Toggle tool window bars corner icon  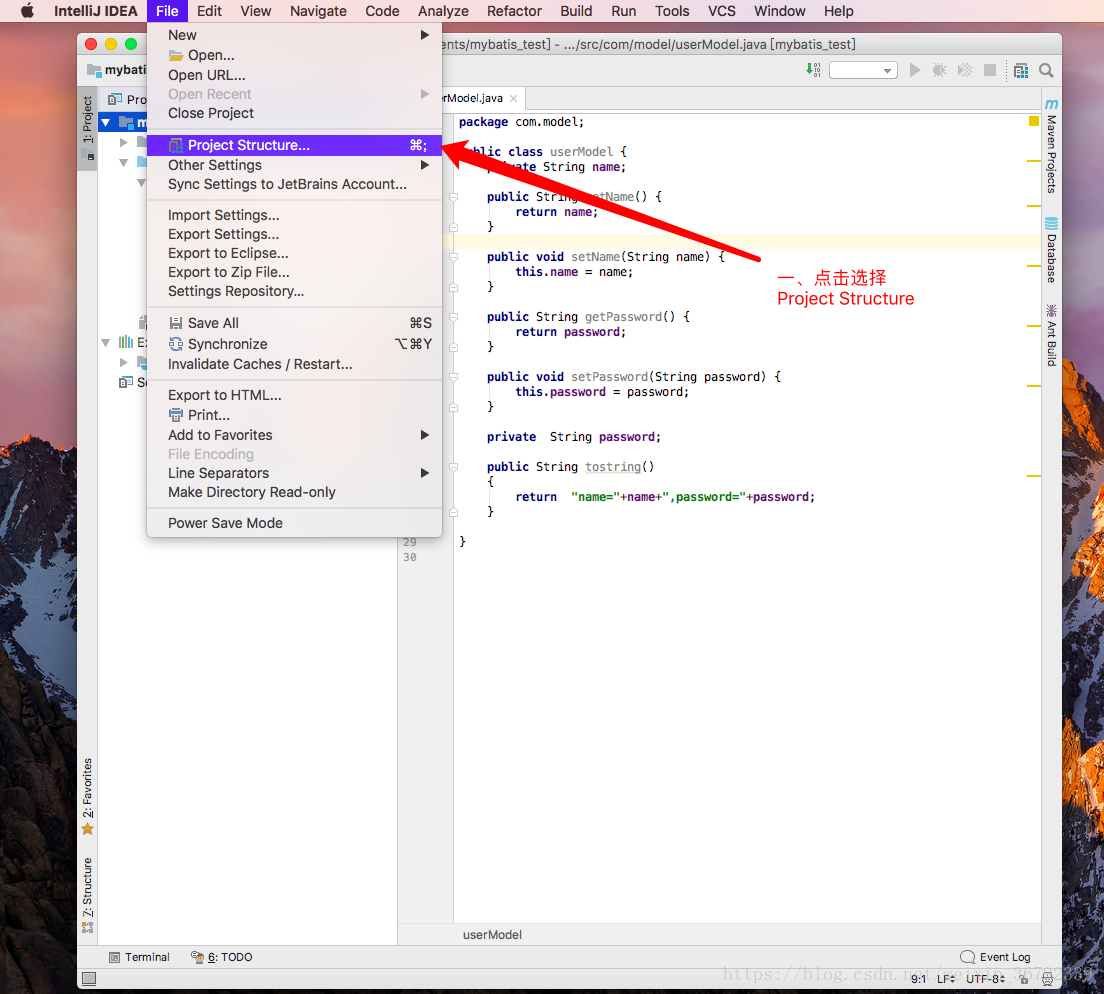click(x=89, y=979)
